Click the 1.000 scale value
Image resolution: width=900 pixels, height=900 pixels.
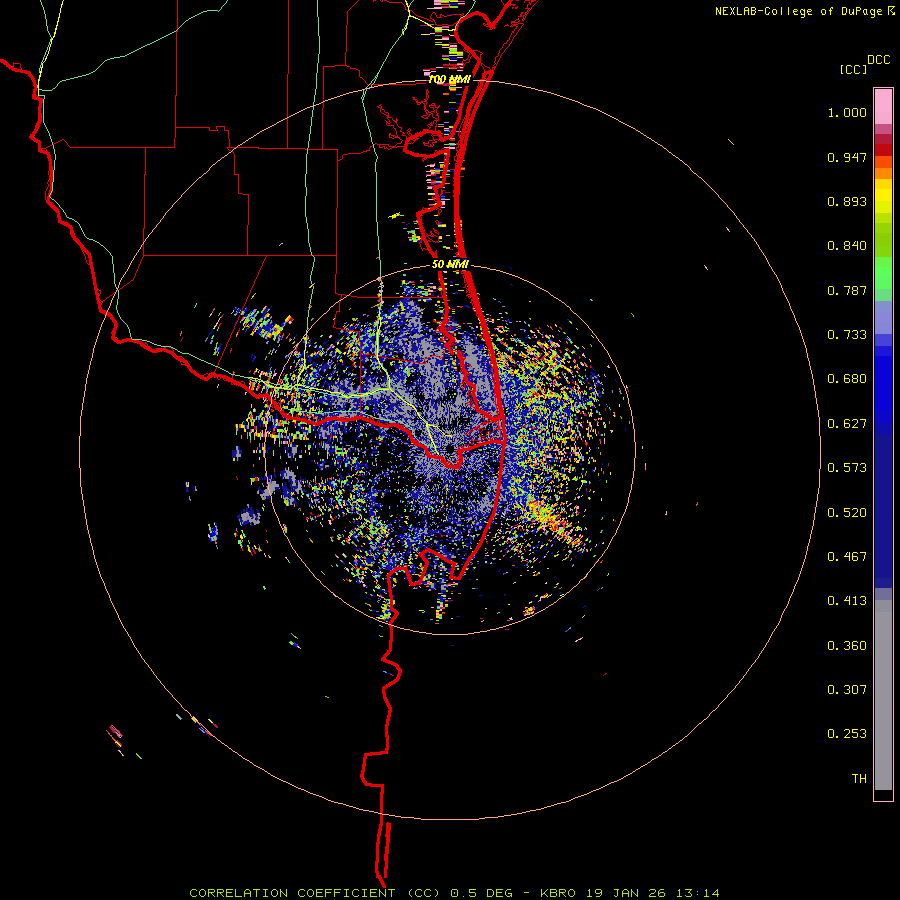pos(847,112)
